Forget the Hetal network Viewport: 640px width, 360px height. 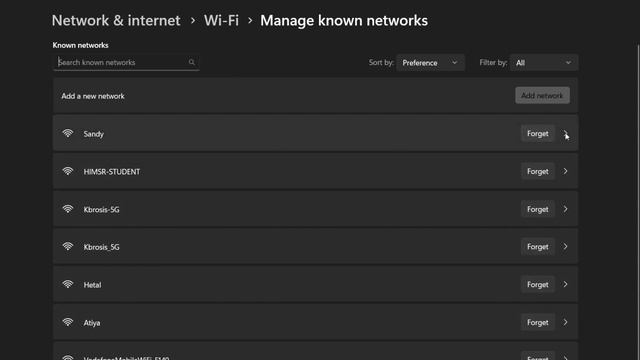[x=538, y=284]
